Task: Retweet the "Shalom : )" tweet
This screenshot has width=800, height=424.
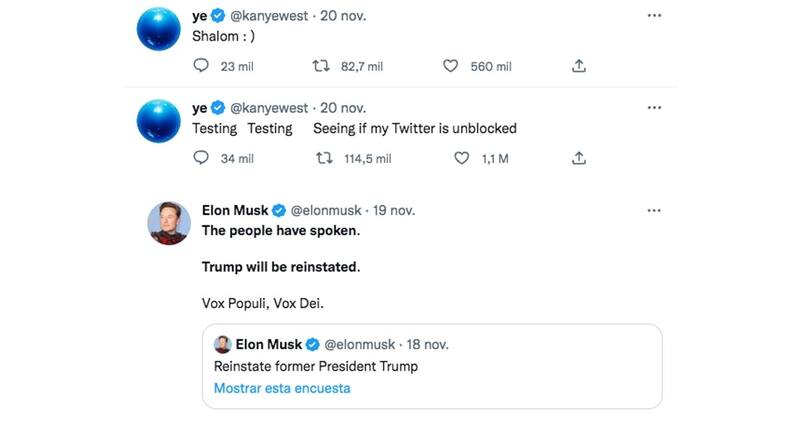Action: point(322,66)
